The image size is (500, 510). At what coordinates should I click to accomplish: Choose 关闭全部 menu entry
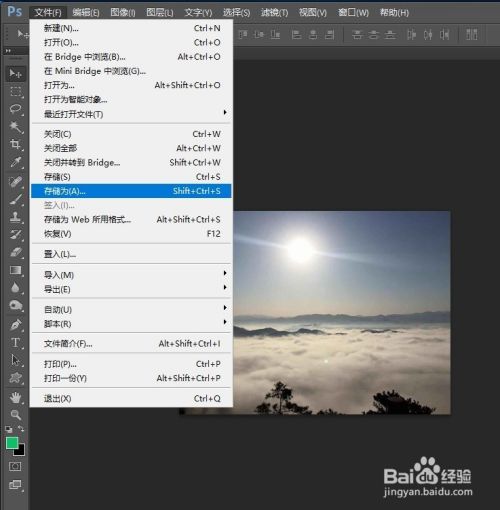(131, 148)
